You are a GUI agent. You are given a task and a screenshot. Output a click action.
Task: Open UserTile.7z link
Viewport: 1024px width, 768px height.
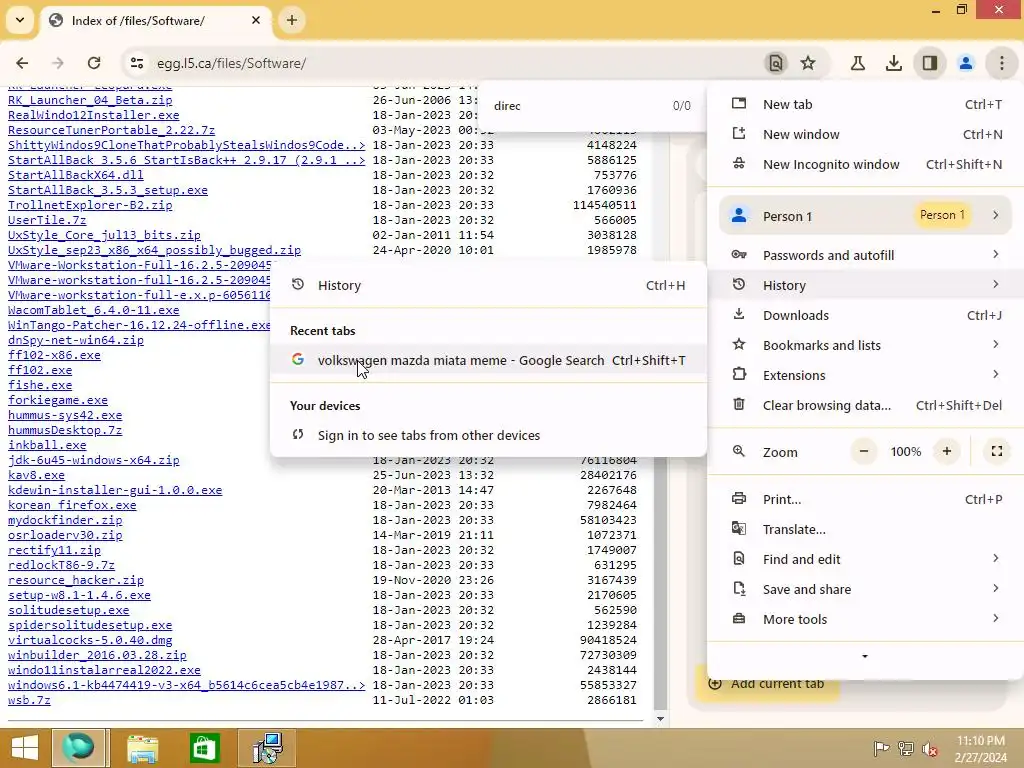[x=47, y=220]
